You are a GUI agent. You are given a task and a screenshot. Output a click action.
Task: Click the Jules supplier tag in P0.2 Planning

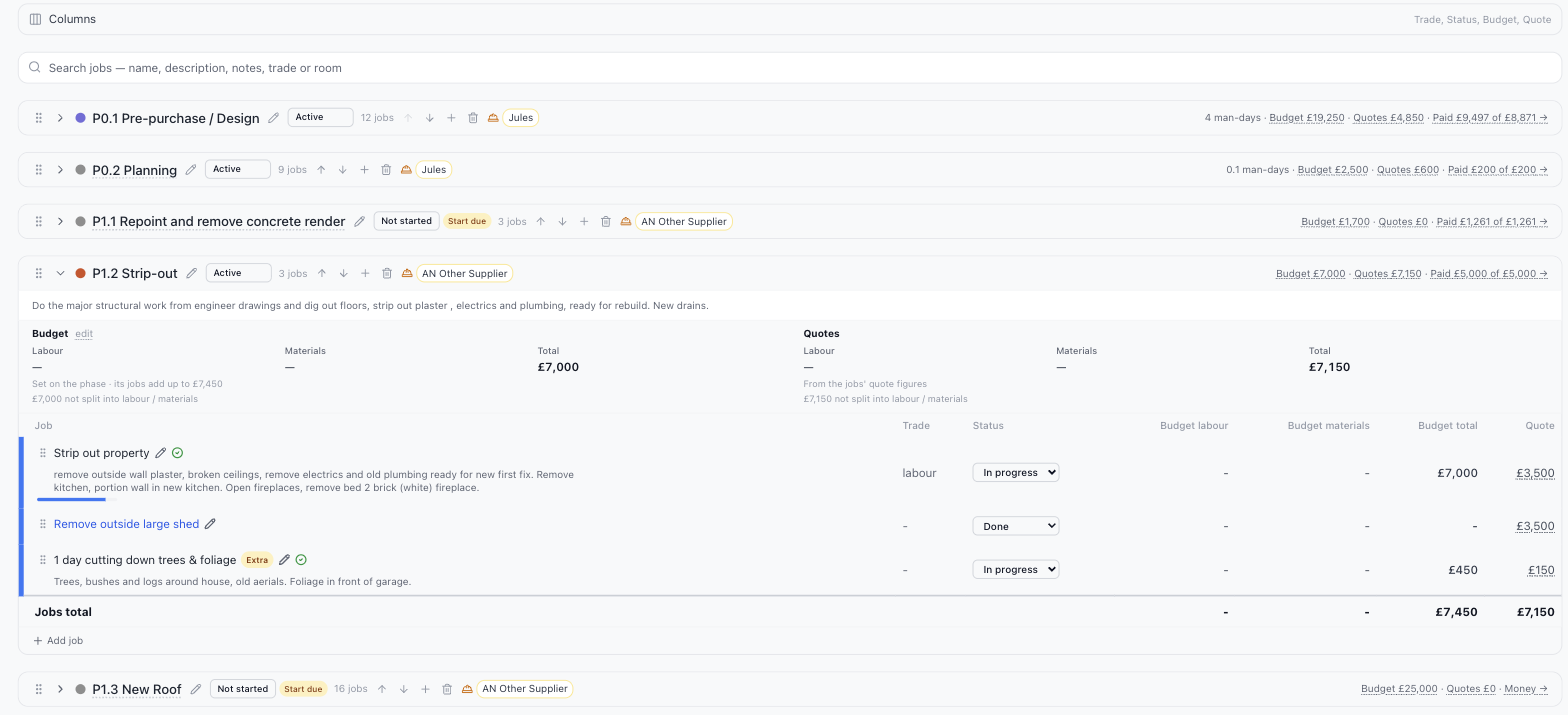433,170
